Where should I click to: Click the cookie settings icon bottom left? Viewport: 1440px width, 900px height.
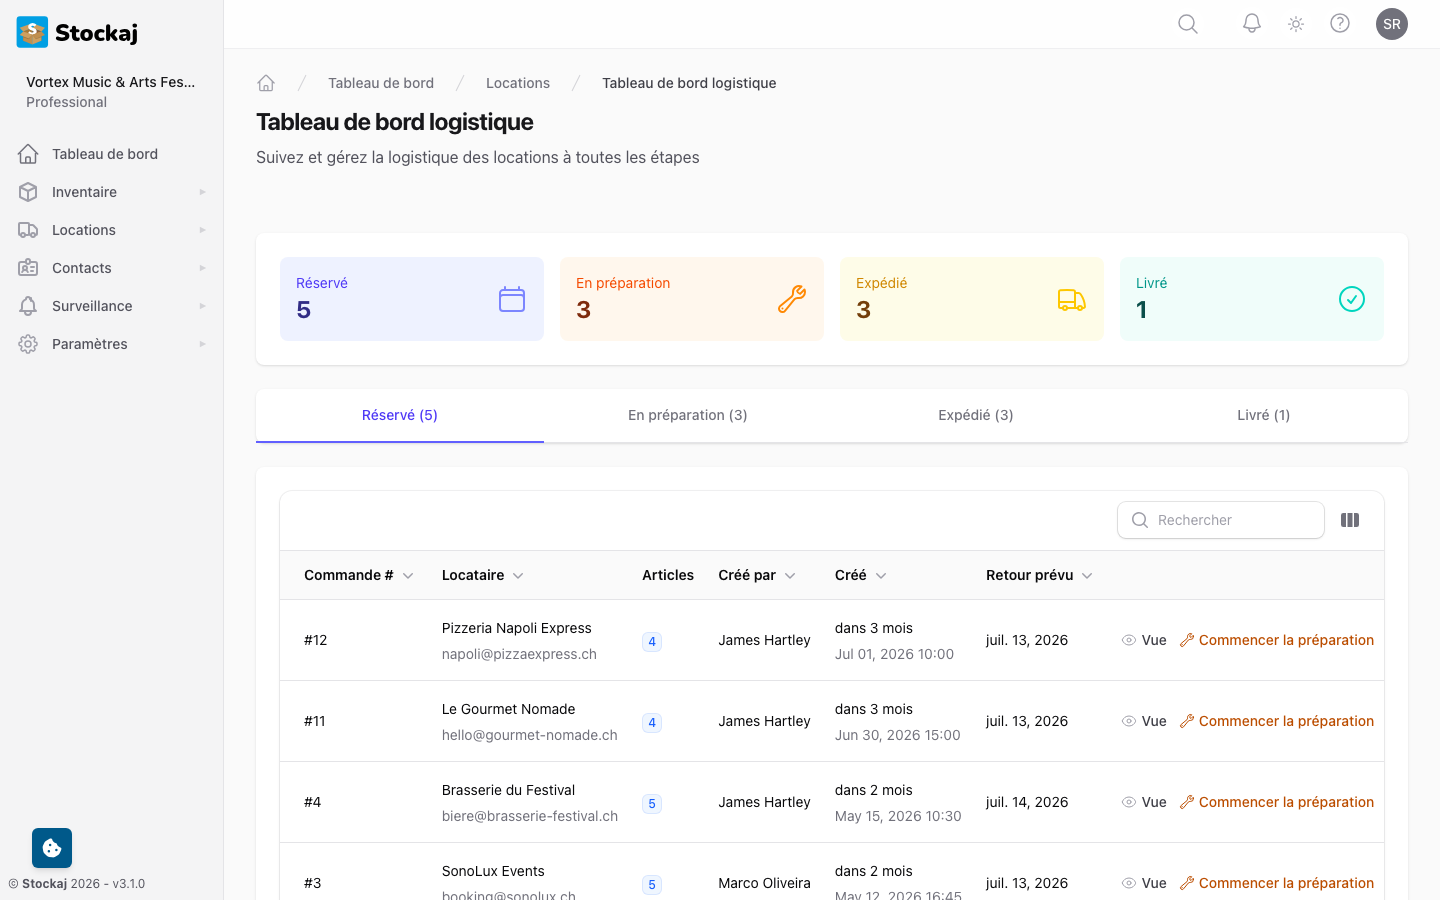coord(51,847)
